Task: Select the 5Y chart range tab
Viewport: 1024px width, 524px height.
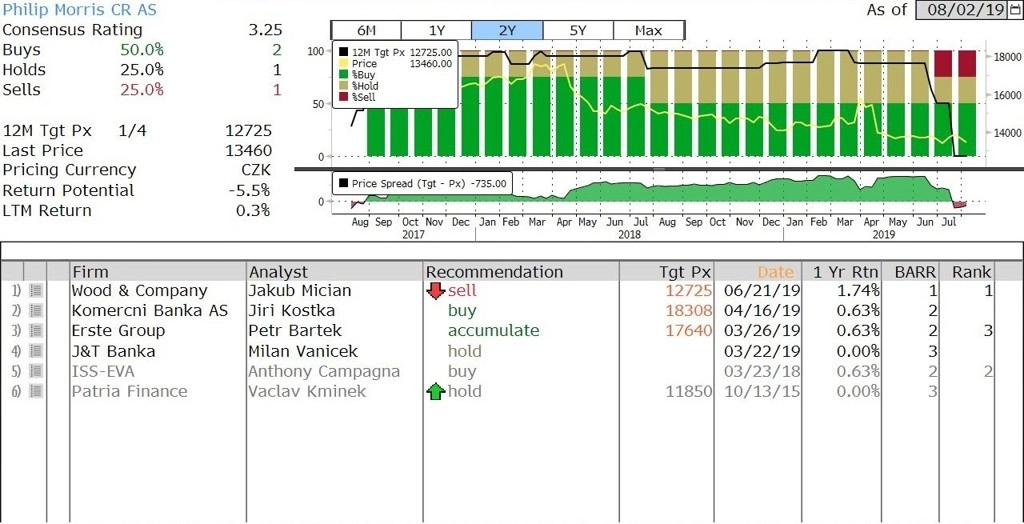Action: pos(578,30)
